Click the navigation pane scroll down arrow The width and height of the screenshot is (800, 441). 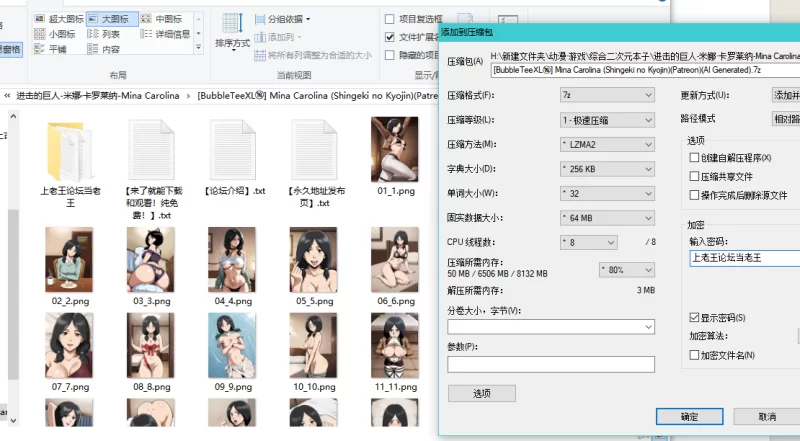(13, 421)
